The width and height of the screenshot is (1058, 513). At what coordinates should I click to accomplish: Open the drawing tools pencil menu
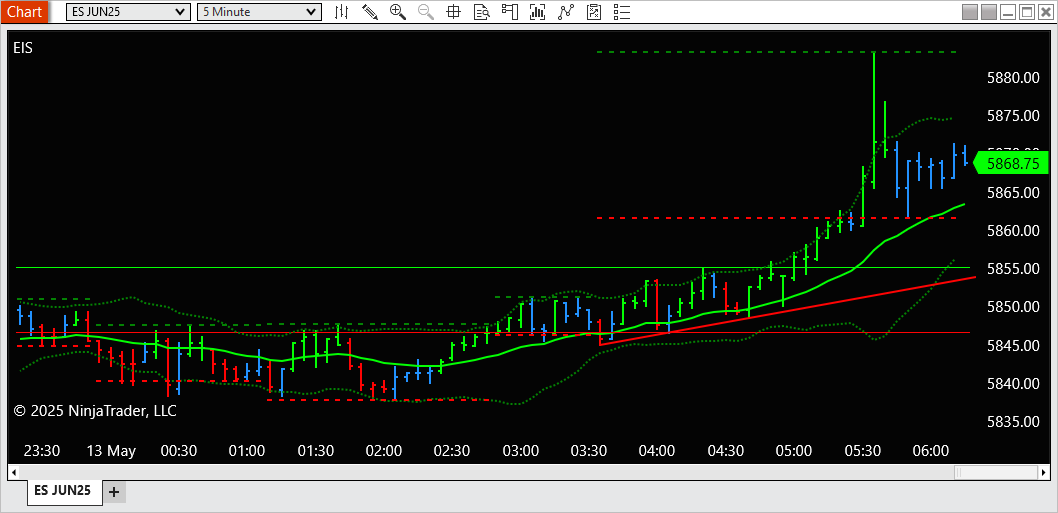[x=370, y=11]
